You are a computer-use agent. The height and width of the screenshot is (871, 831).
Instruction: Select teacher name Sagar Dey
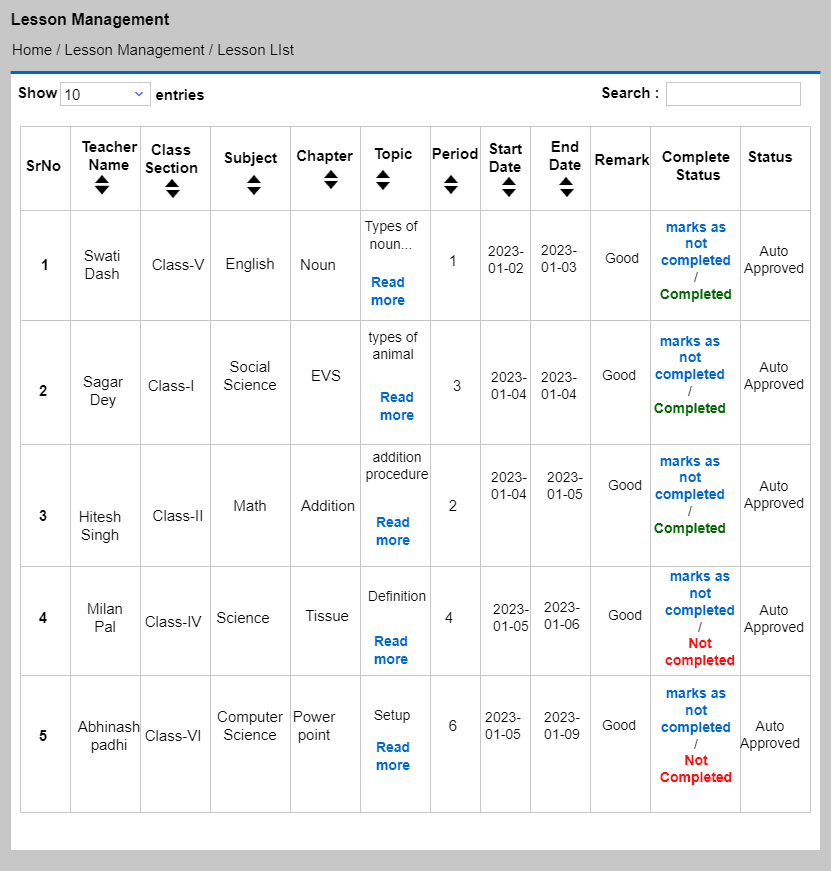(x=103, y=391)
